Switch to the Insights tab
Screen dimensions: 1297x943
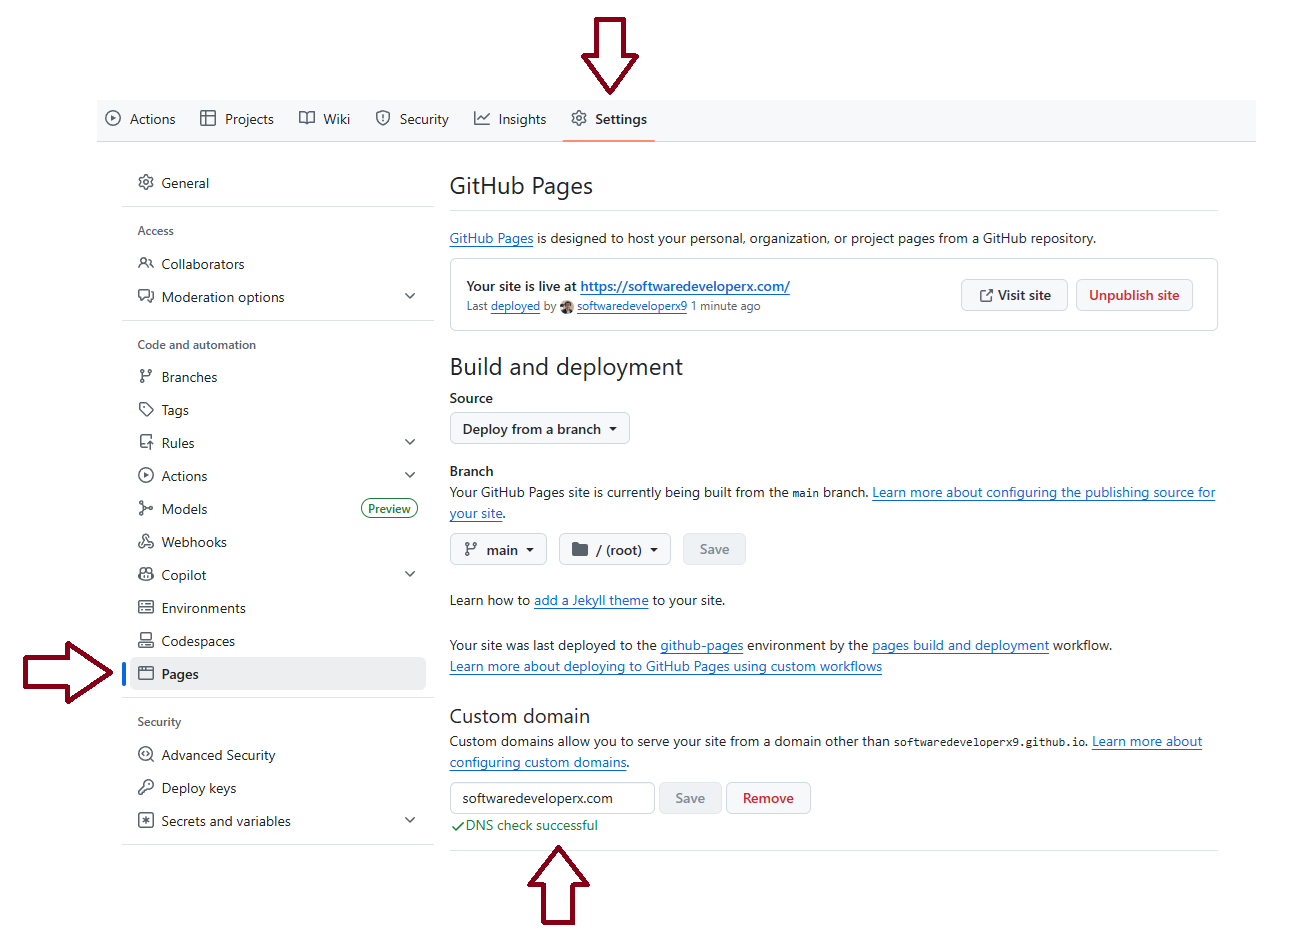coord(510,119)
